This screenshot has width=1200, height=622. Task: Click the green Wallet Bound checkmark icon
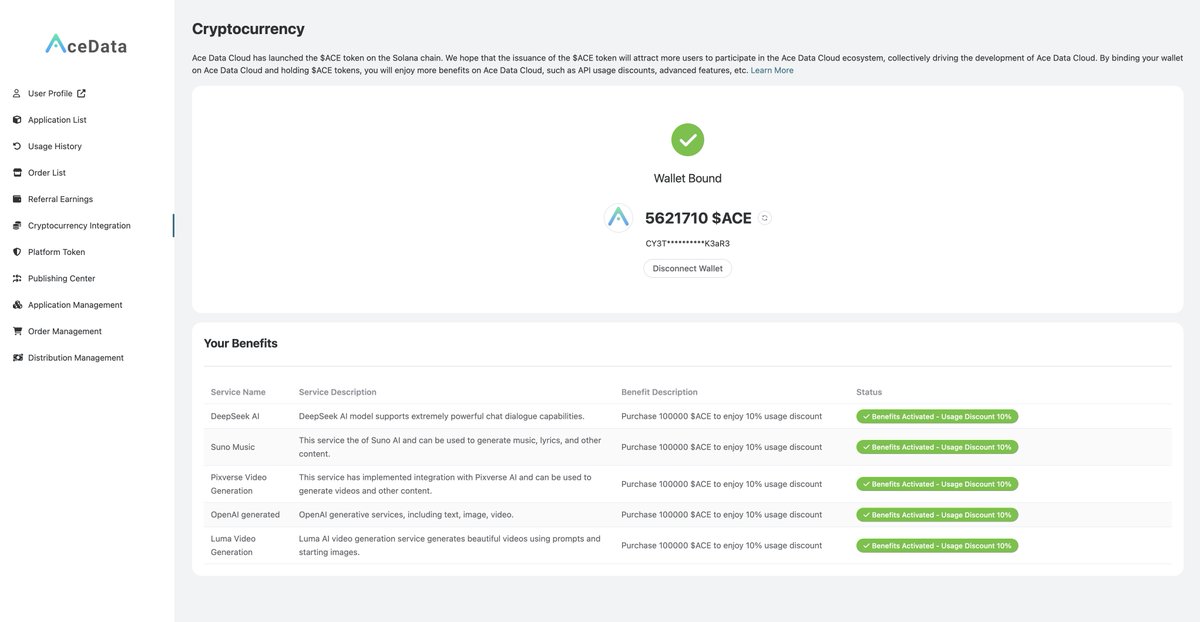(x=687, y=140)
